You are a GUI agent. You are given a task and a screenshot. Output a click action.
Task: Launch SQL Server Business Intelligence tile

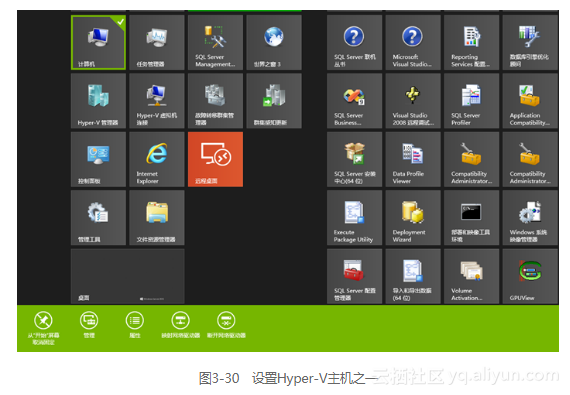[354, 101]
